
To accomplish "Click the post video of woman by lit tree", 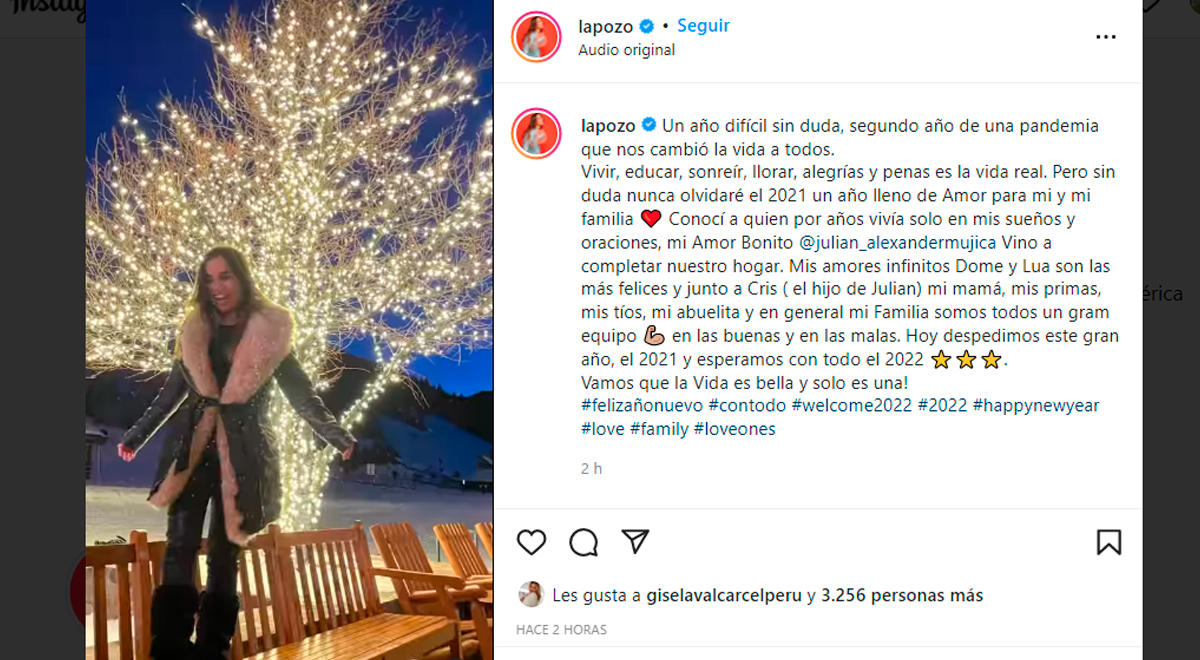I will [289, 330].
